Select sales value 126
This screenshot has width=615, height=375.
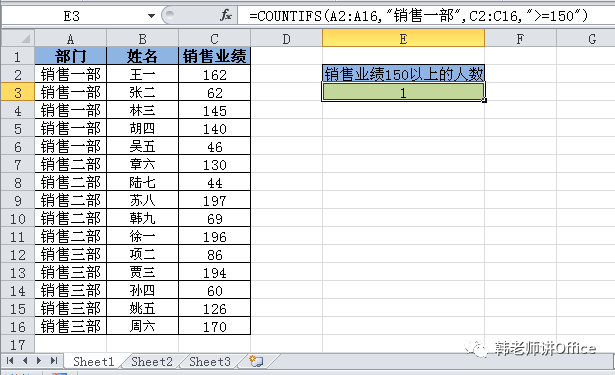pyautogui.click(x=214, y=308)
